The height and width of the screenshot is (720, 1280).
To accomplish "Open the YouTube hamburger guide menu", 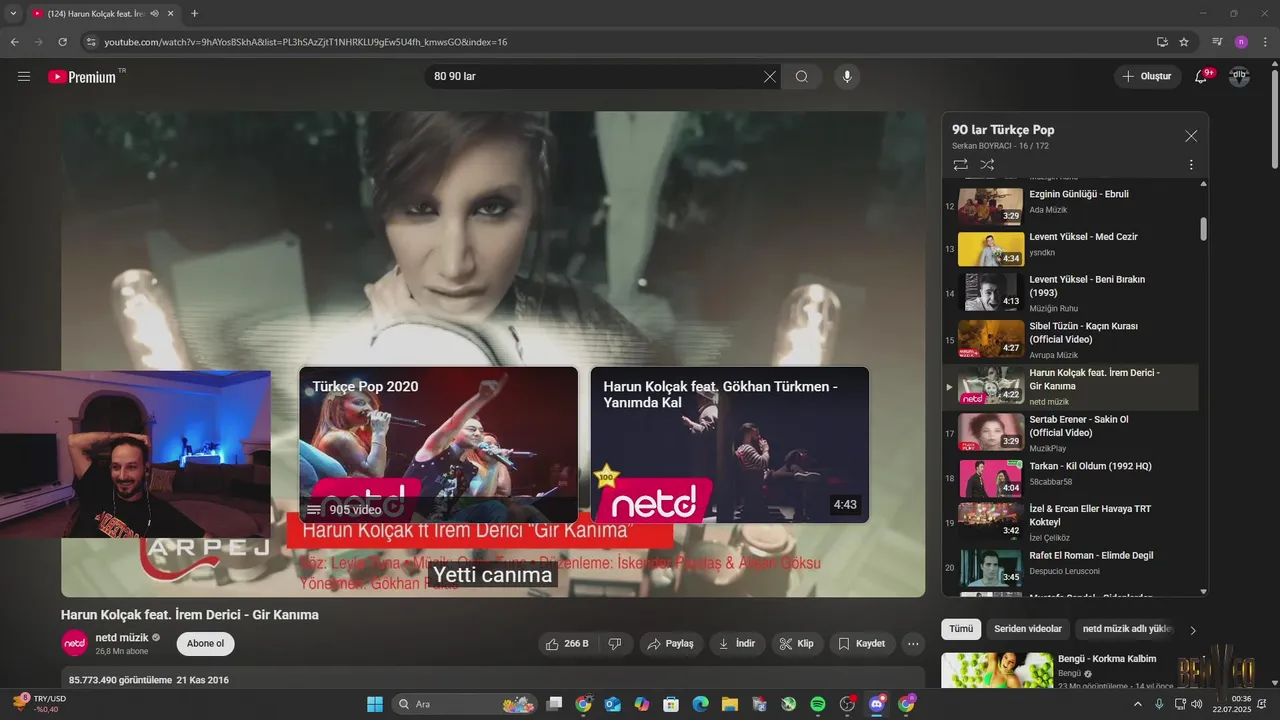I will point(24,77).
